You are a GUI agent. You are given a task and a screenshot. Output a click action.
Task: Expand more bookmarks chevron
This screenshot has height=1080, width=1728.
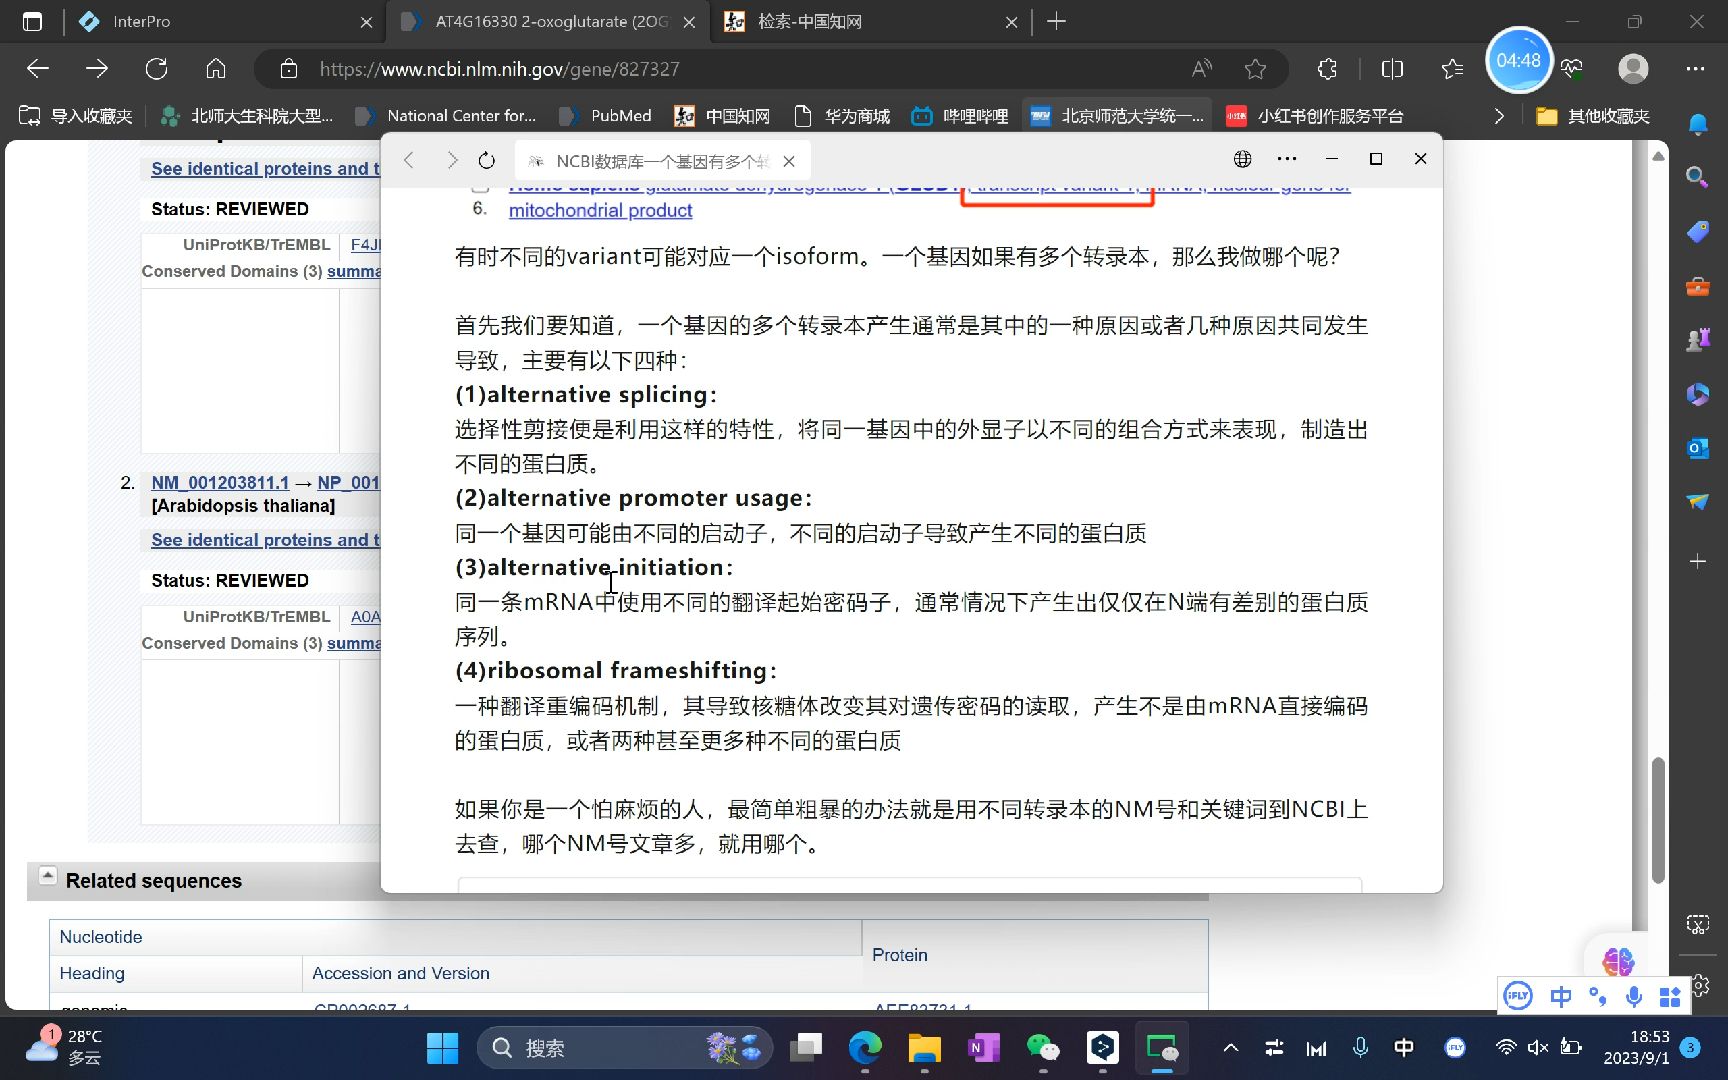tap(1498, 116)
